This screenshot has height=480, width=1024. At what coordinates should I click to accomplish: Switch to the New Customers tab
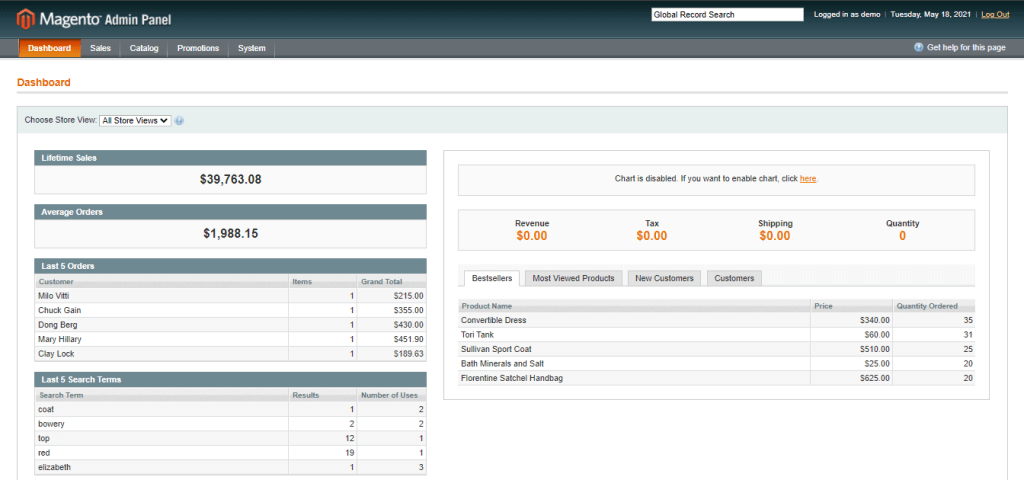[x=664, y=278]
